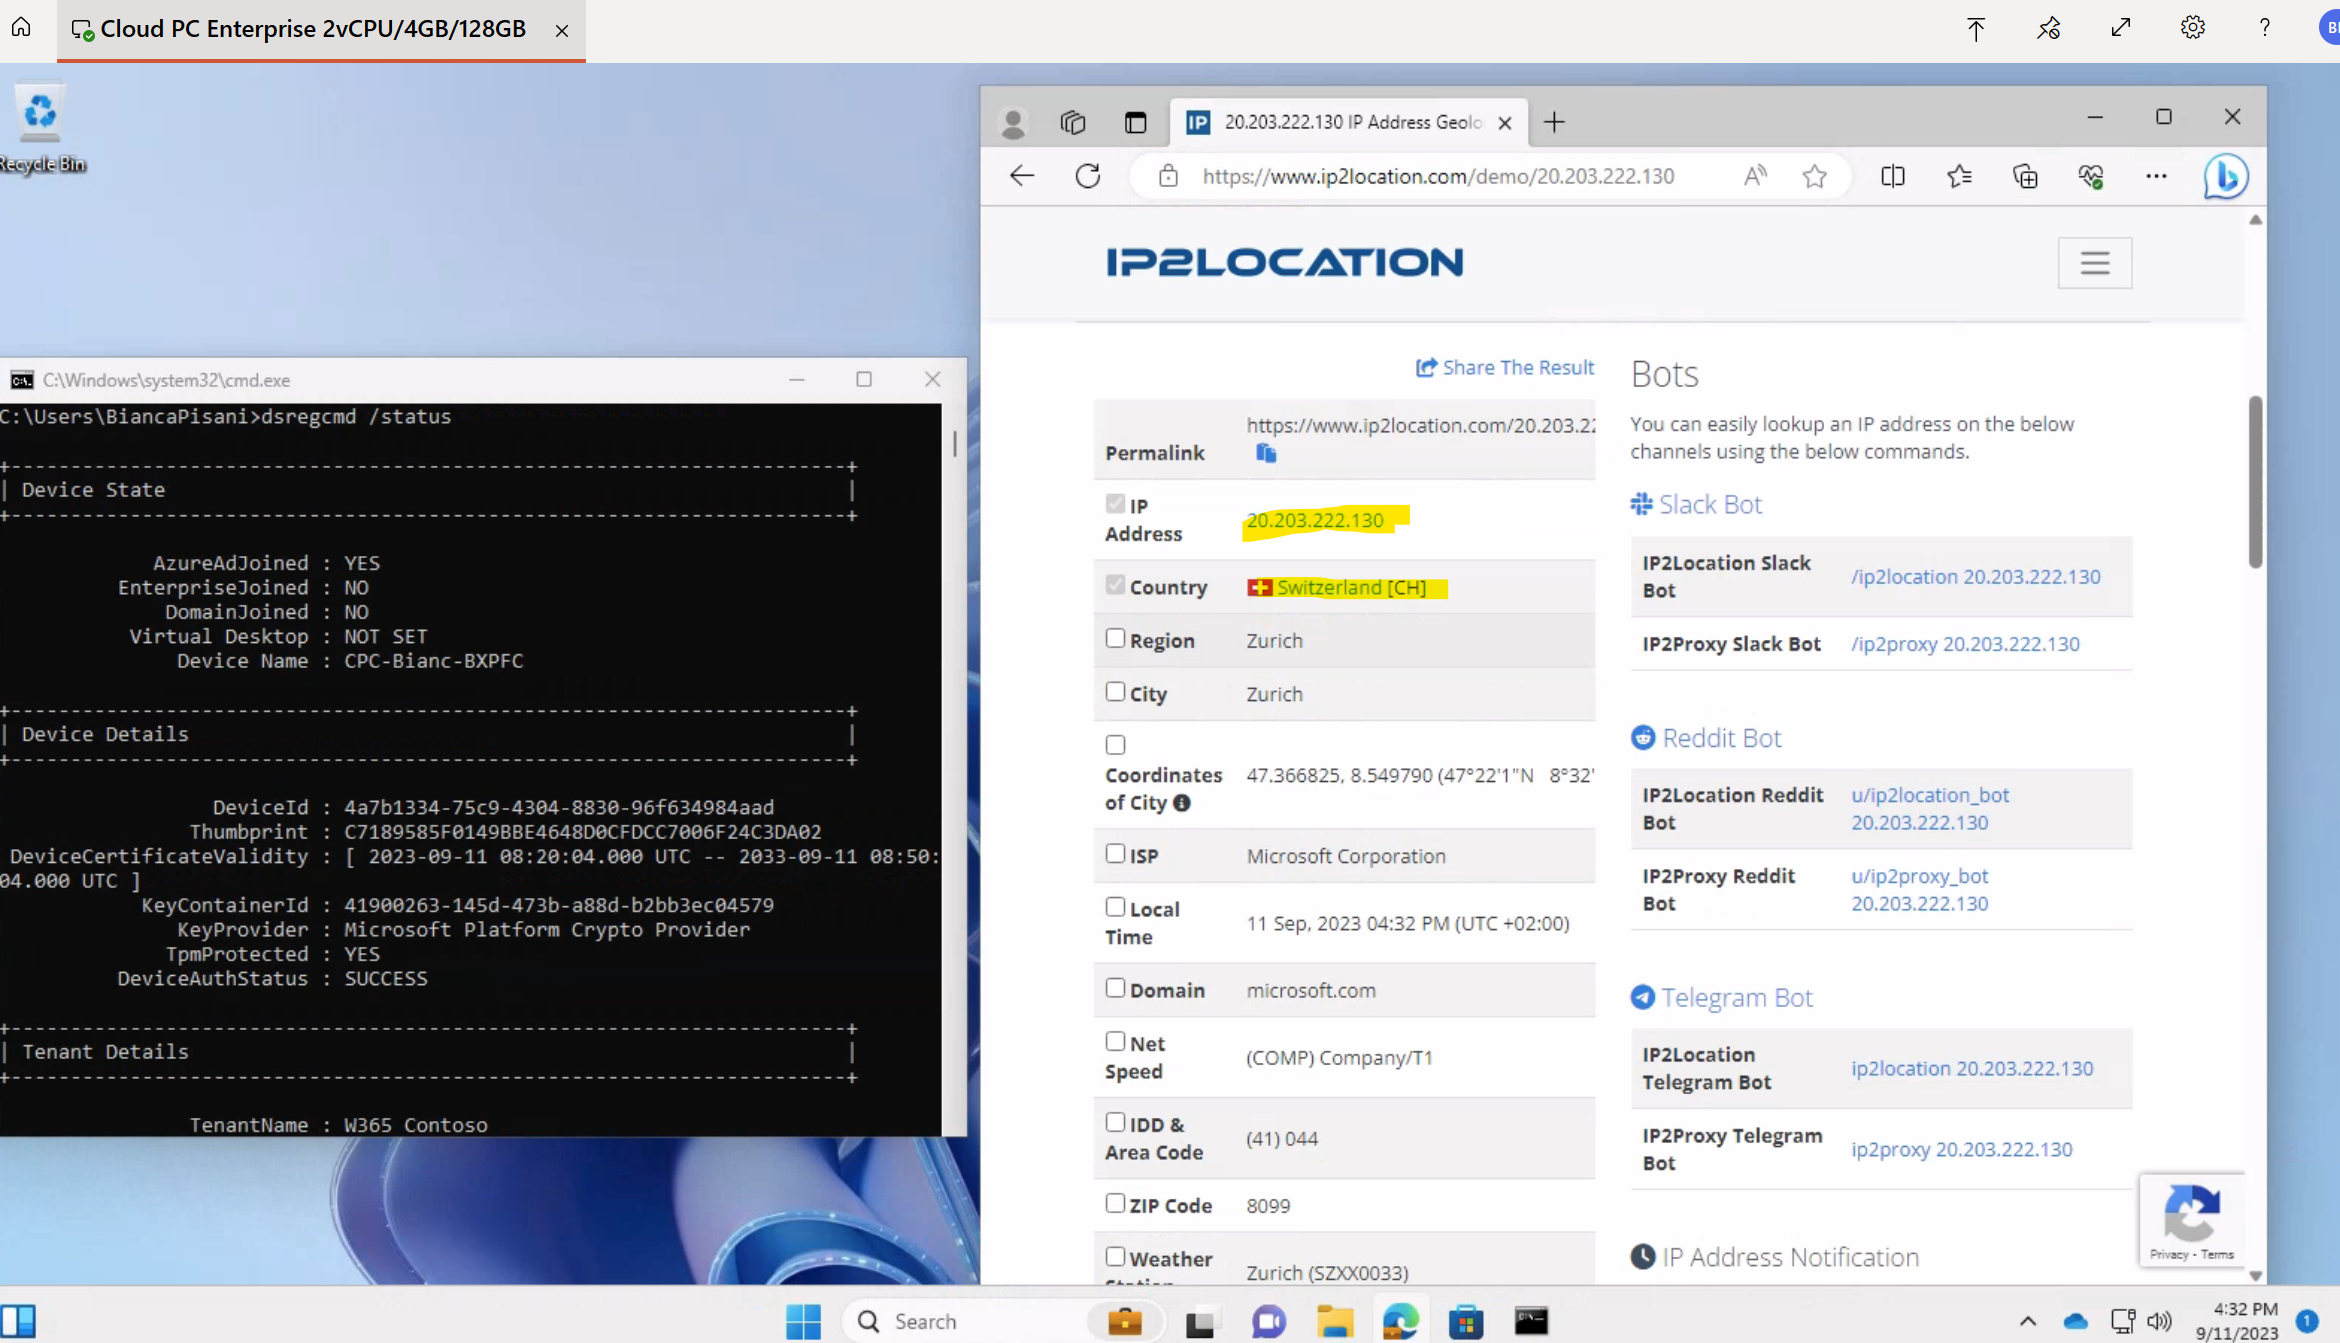Viewport: 2340px width, 1343px height.
Task: Open help question mark in the Cloud PC toolbar
Action: (x=2264, y=28)
